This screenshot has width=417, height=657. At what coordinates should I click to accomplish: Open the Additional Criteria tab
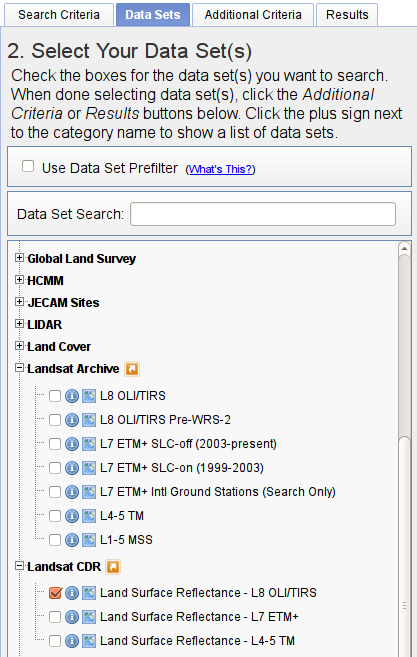(253, 15)
